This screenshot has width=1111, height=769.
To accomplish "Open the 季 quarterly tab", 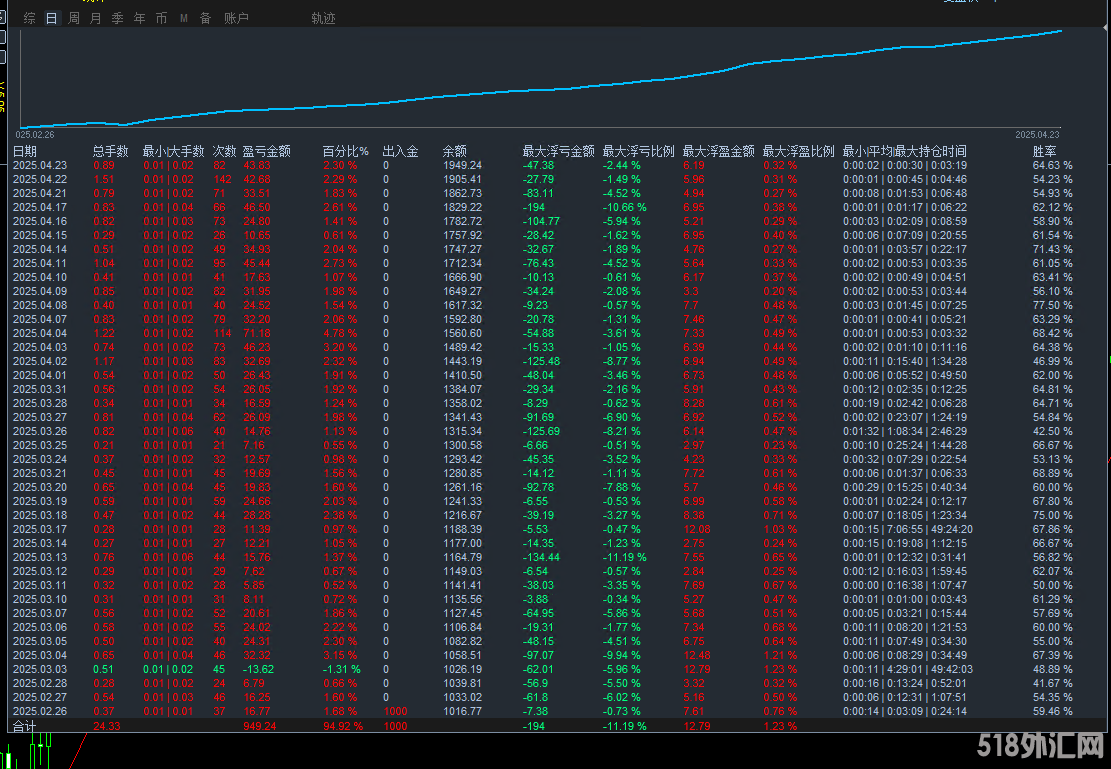I will tap(118, 18).
